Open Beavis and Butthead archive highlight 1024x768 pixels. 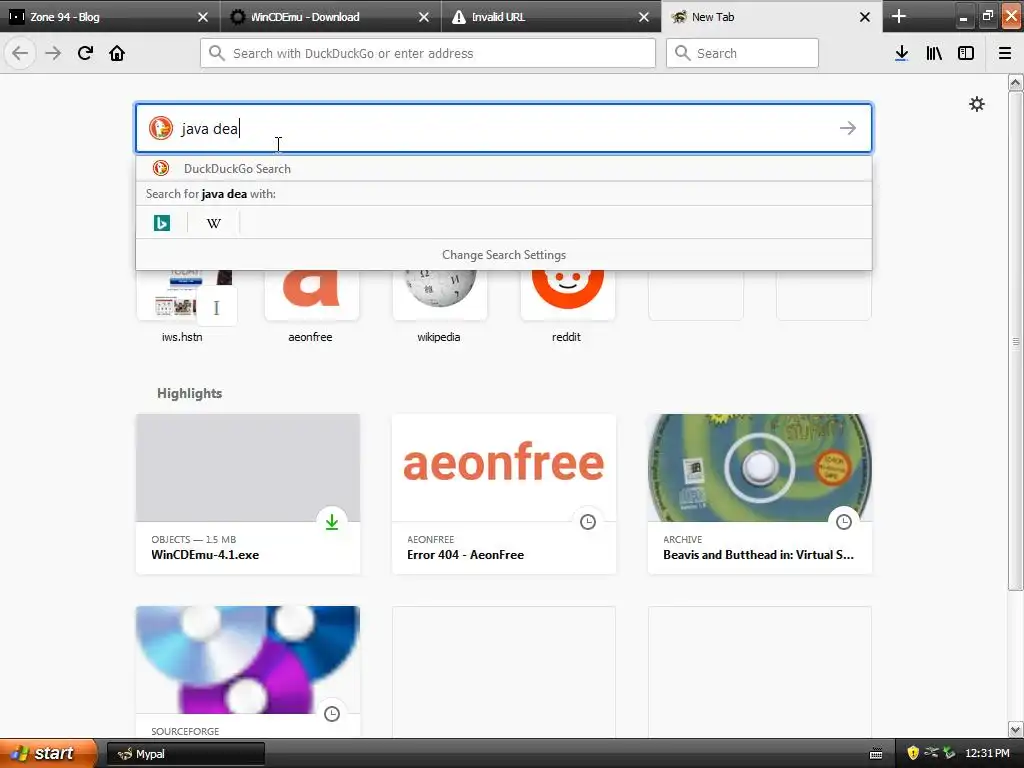coord(760,494)
